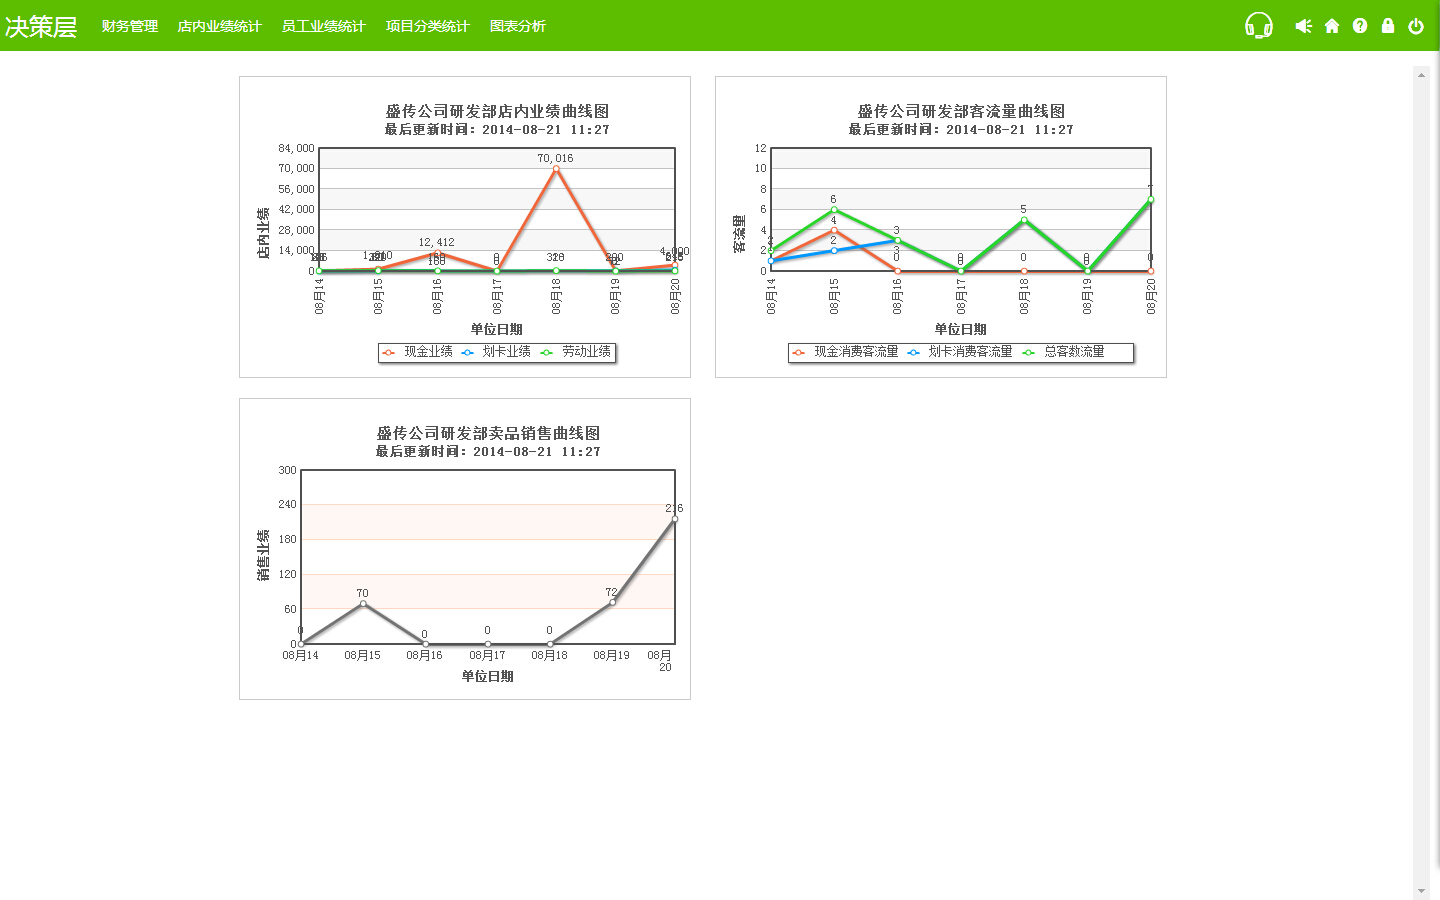Click the scrollbar down arrow
The image size is (1440, 900).
click(1421, 891)
